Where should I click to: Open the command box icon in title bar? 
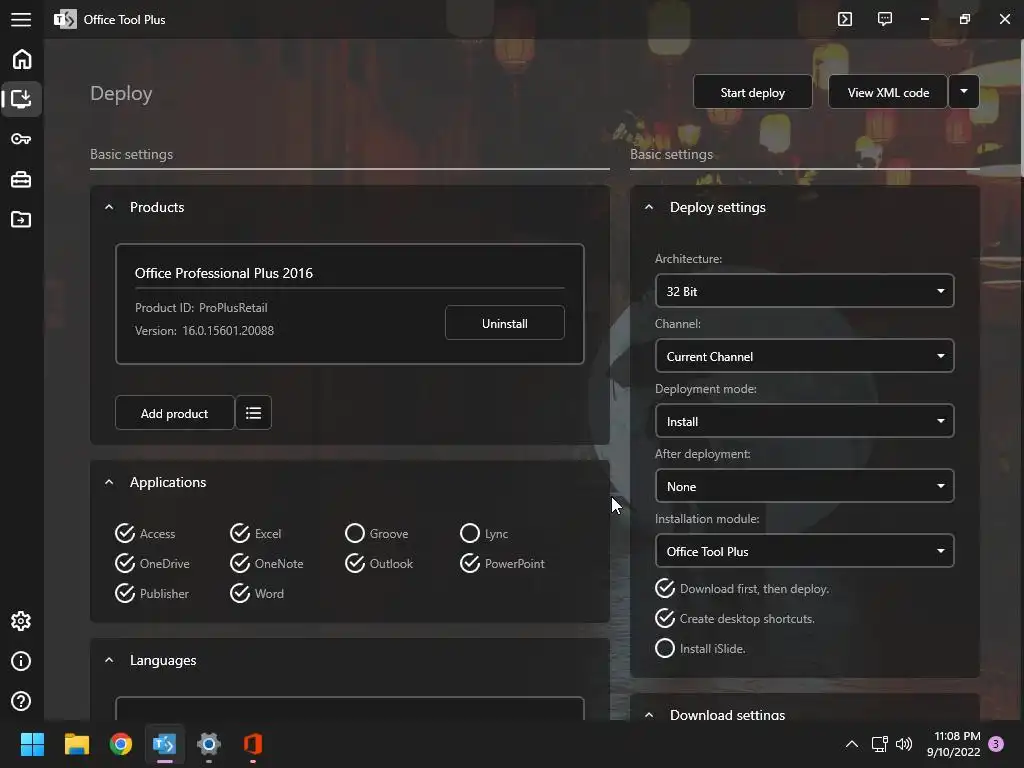[x=845, y=19]
